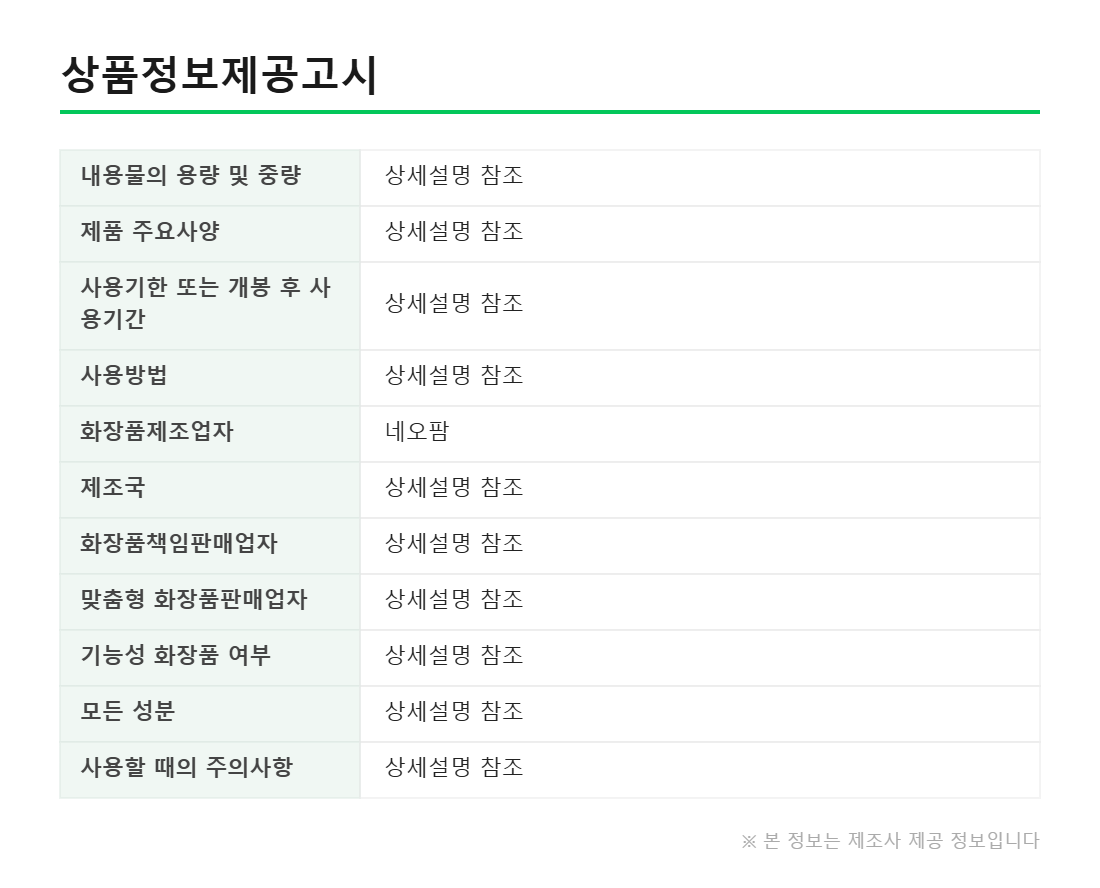The height and width of the screenshot is (888, 1100).
Task: Click 상세설명 참조 next to 사용방법
Action: (x=454, y=375)
